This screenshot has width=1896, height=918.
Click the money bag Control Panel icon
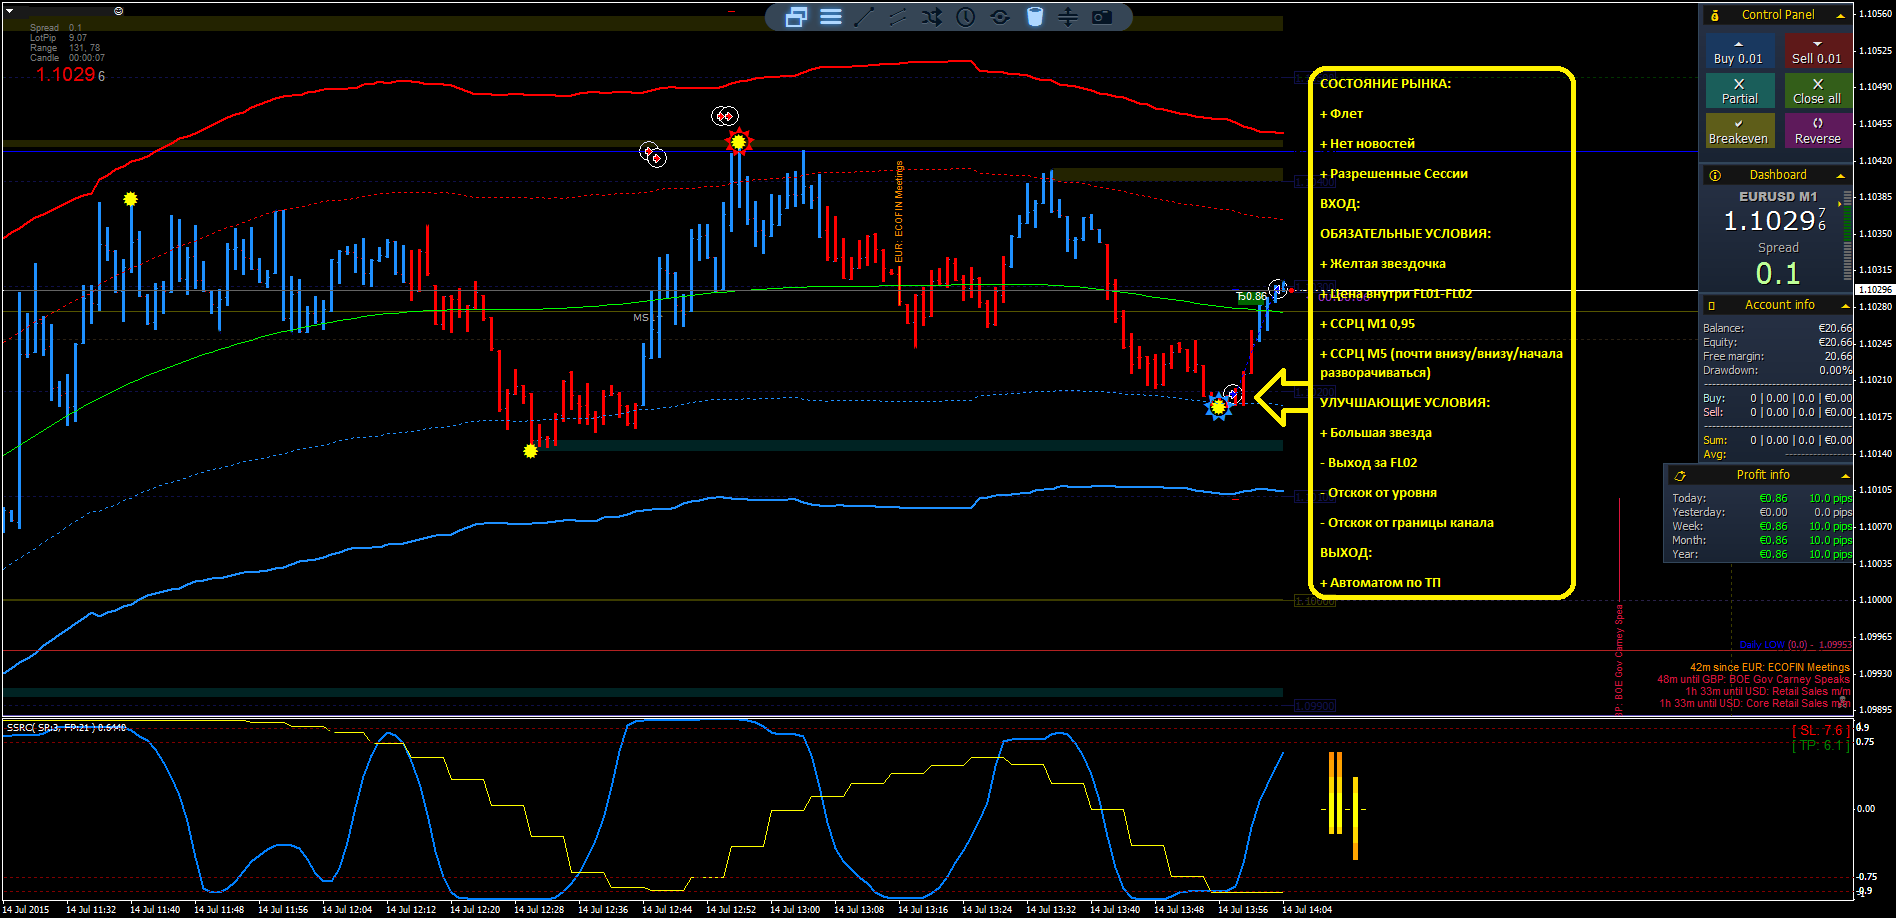[x=1715, y=15]
